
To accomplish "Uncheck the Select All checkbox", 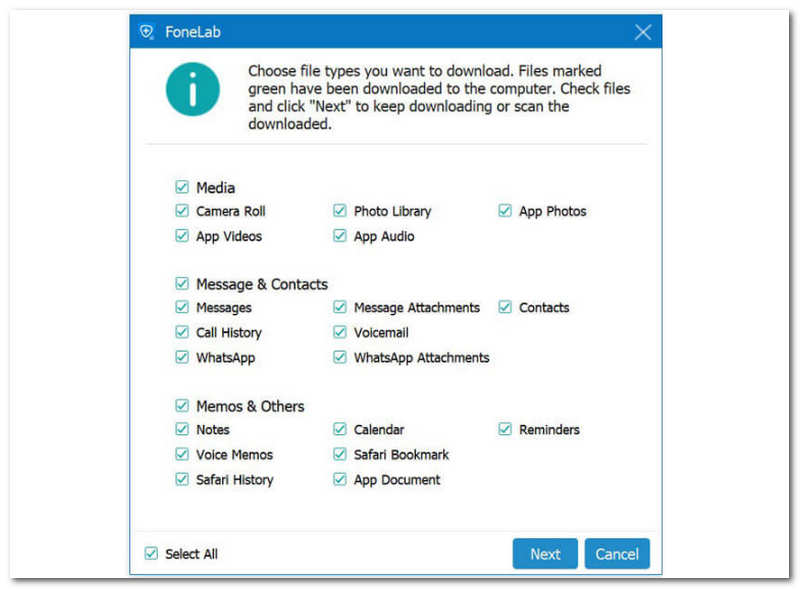I will (151, 553).
